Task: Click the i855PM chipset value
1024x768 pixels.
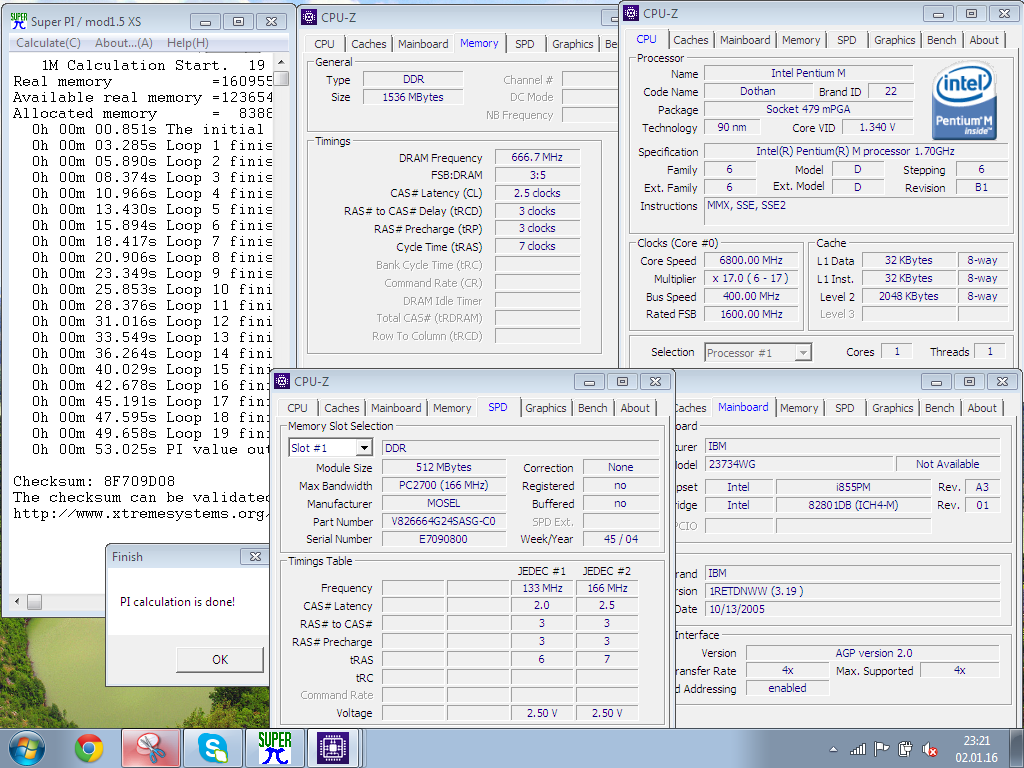Action: point(853,487)
